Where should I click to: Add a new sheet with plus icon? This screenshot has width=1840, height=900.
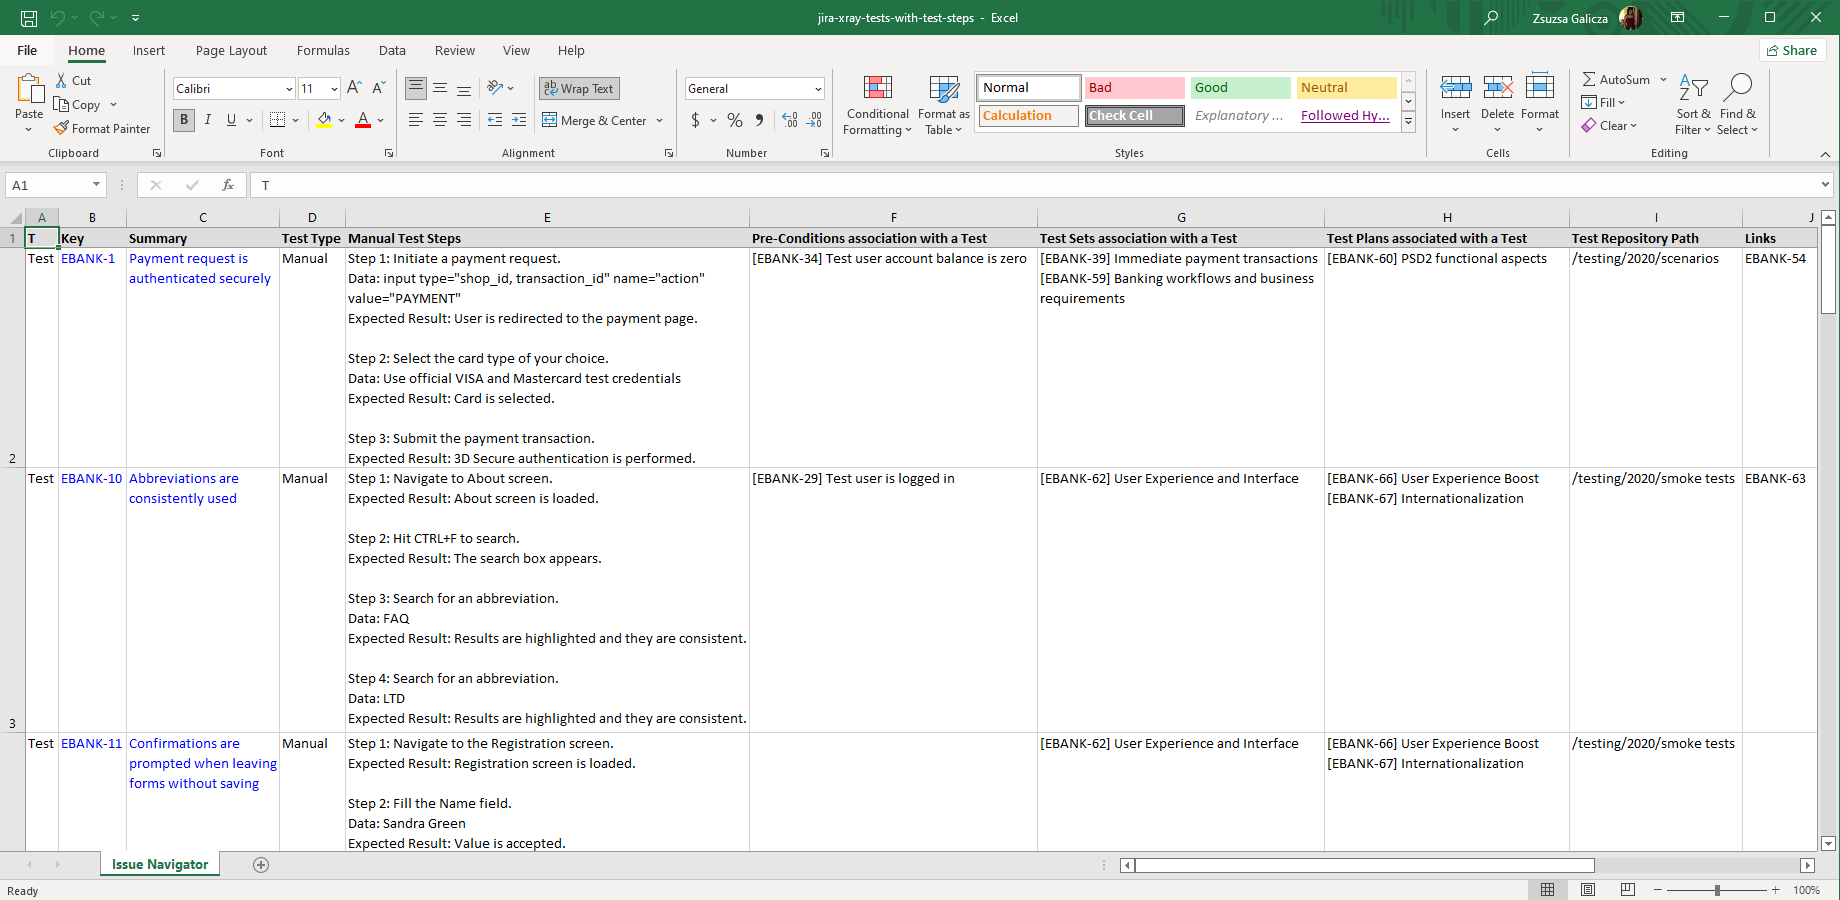261,865
